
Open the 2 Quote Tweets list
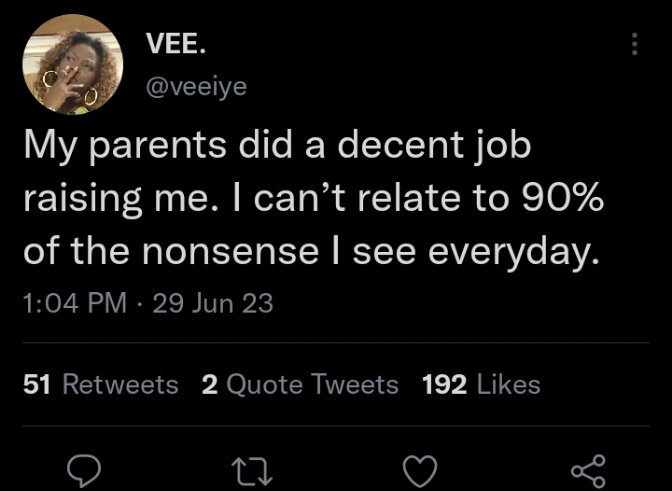(x=300, y=384)
